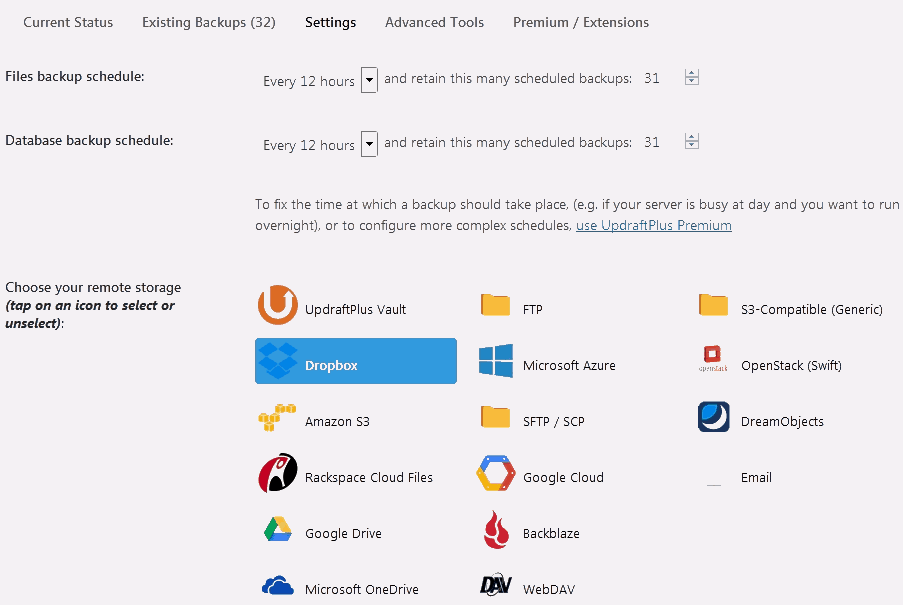Click the Microsoft Azure label text
903x605 pixels.
569,366
